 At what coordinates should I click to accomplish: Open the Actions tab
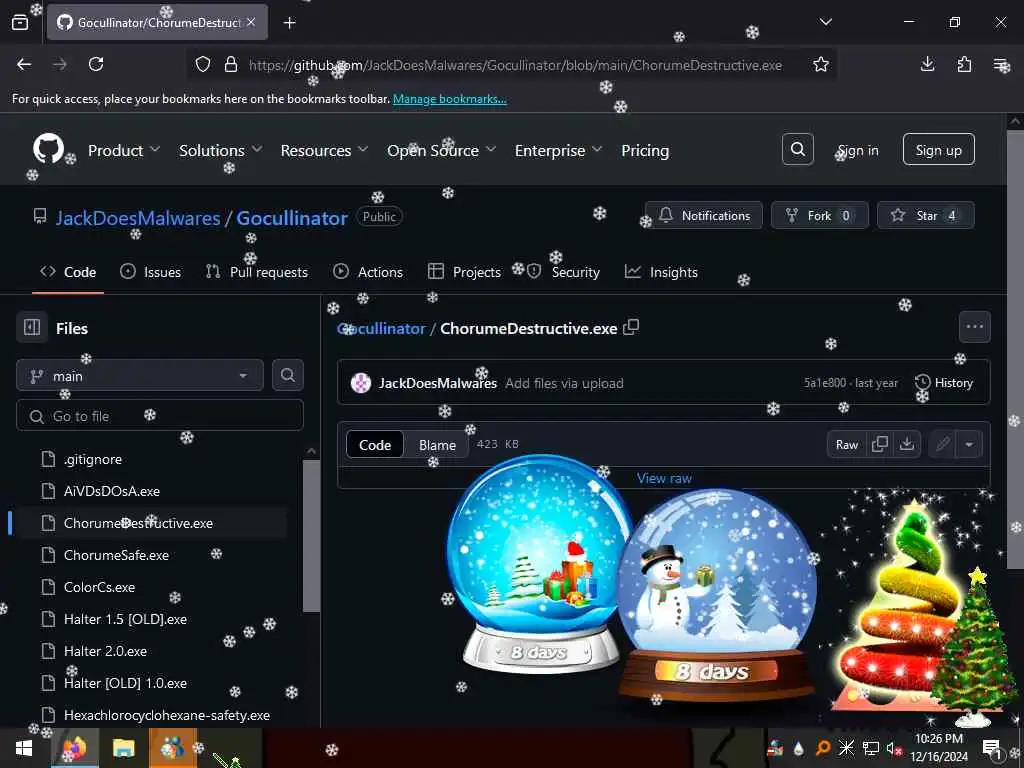coord(368,272)
